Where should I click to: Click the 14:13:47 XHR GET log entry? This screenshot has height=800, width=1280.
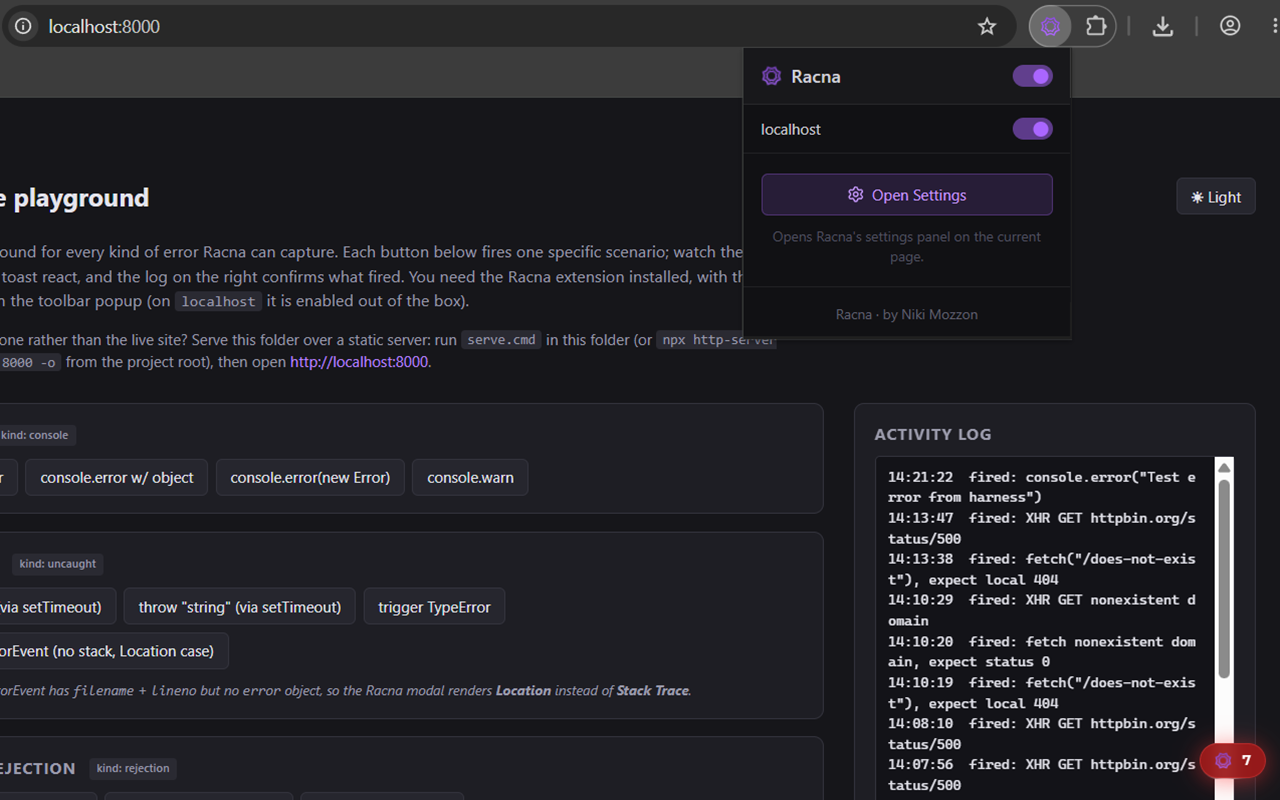click(x=1041, y=529)
